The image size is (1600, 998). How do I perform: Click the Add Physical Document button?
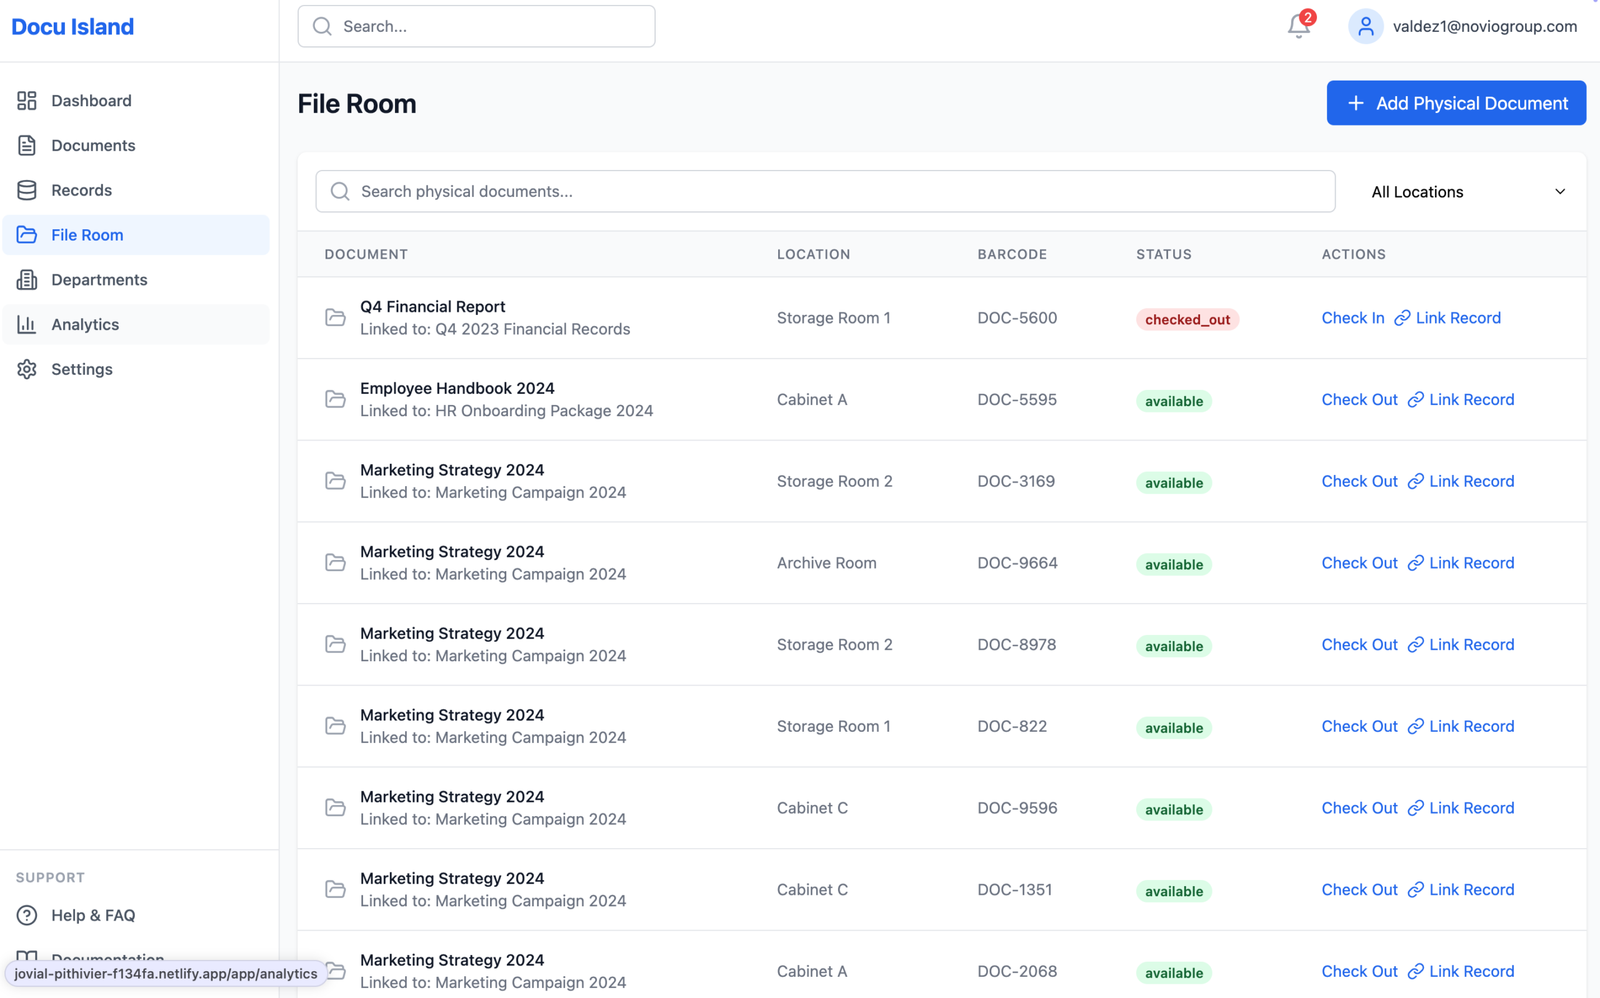pos(1456,103)
